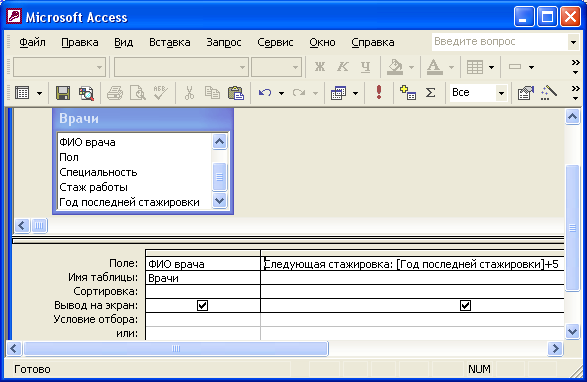Viewport: 587px width, 382px height.
Task: Click the font color A icon
Action: [434, 67]
